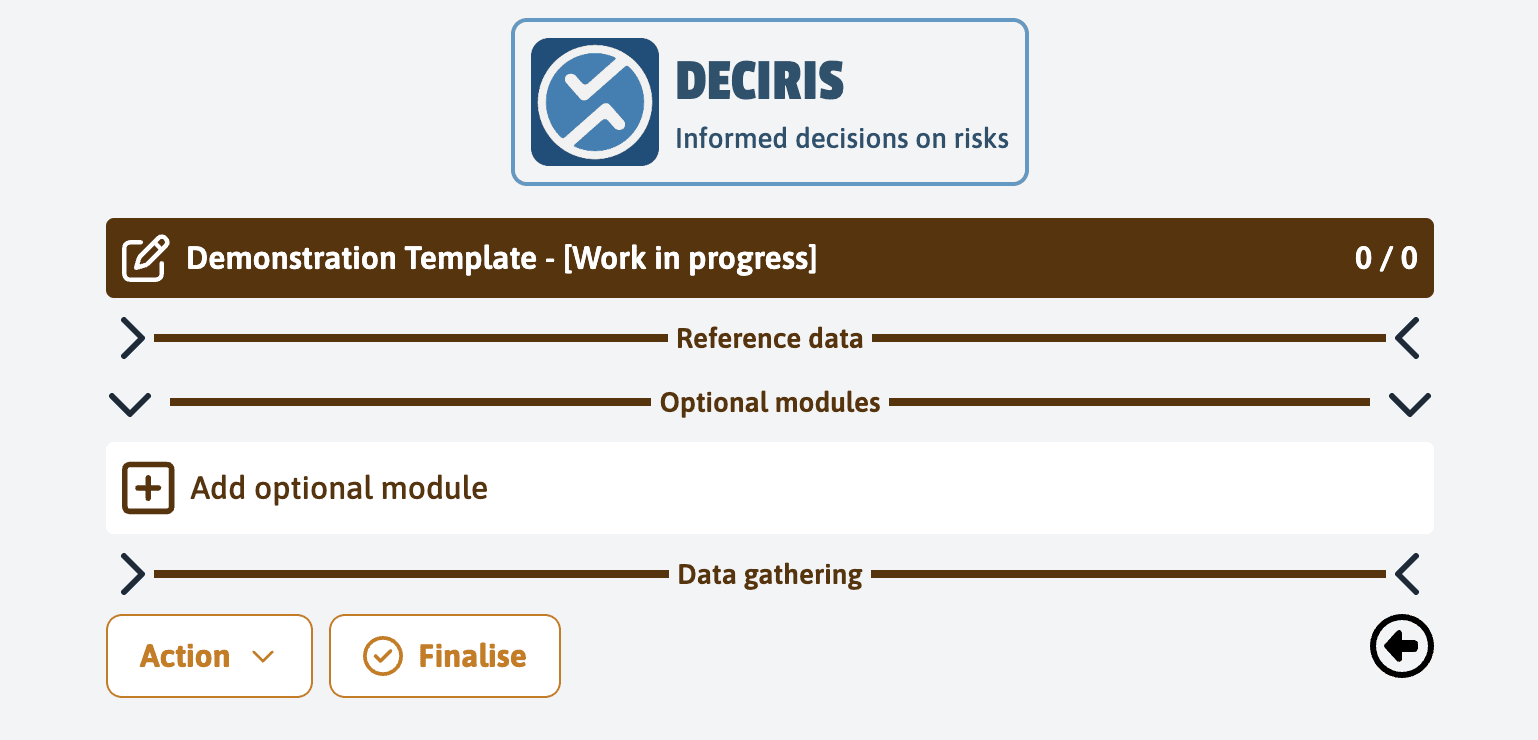The height and width of the screenshot is (740, 1538).
Task: Click the Demonstration Template title bar
Action: 500,258
